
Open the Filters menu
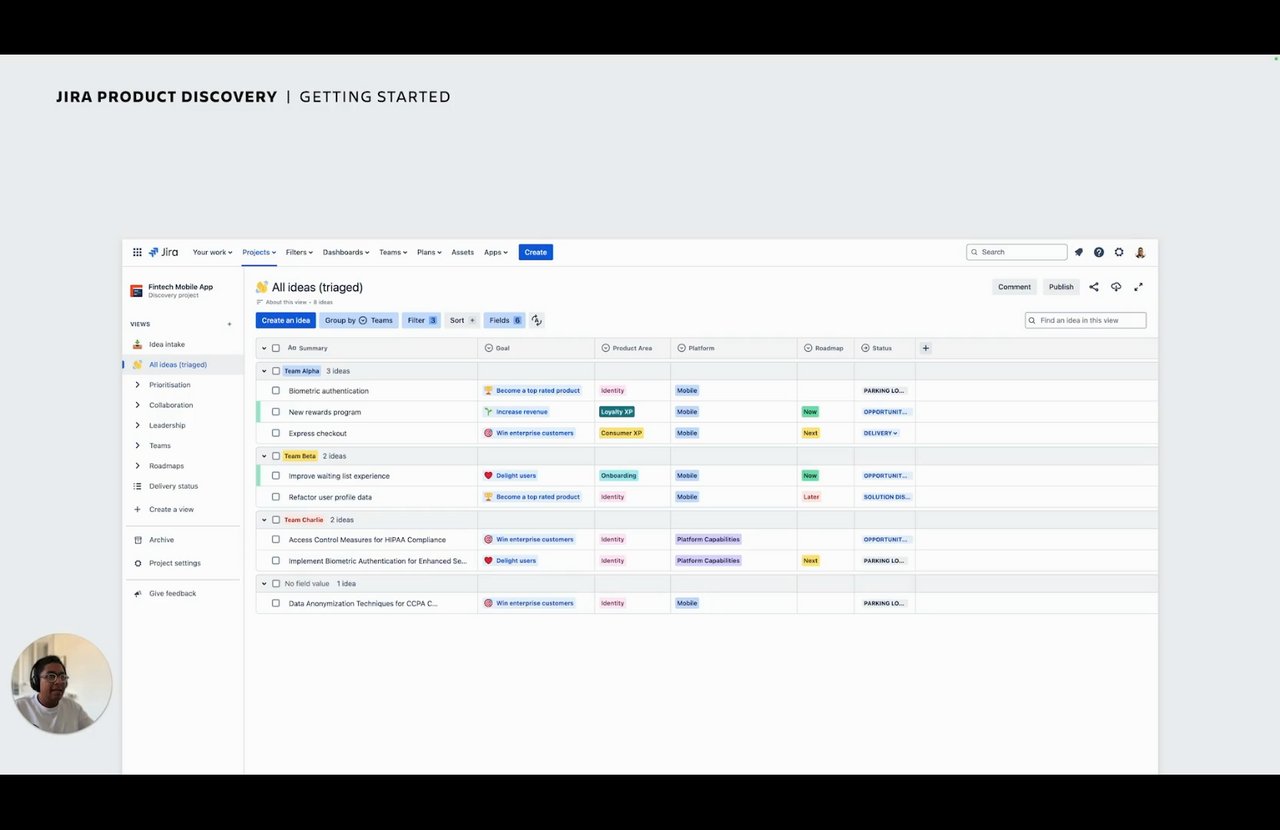(x=299, y=252)
